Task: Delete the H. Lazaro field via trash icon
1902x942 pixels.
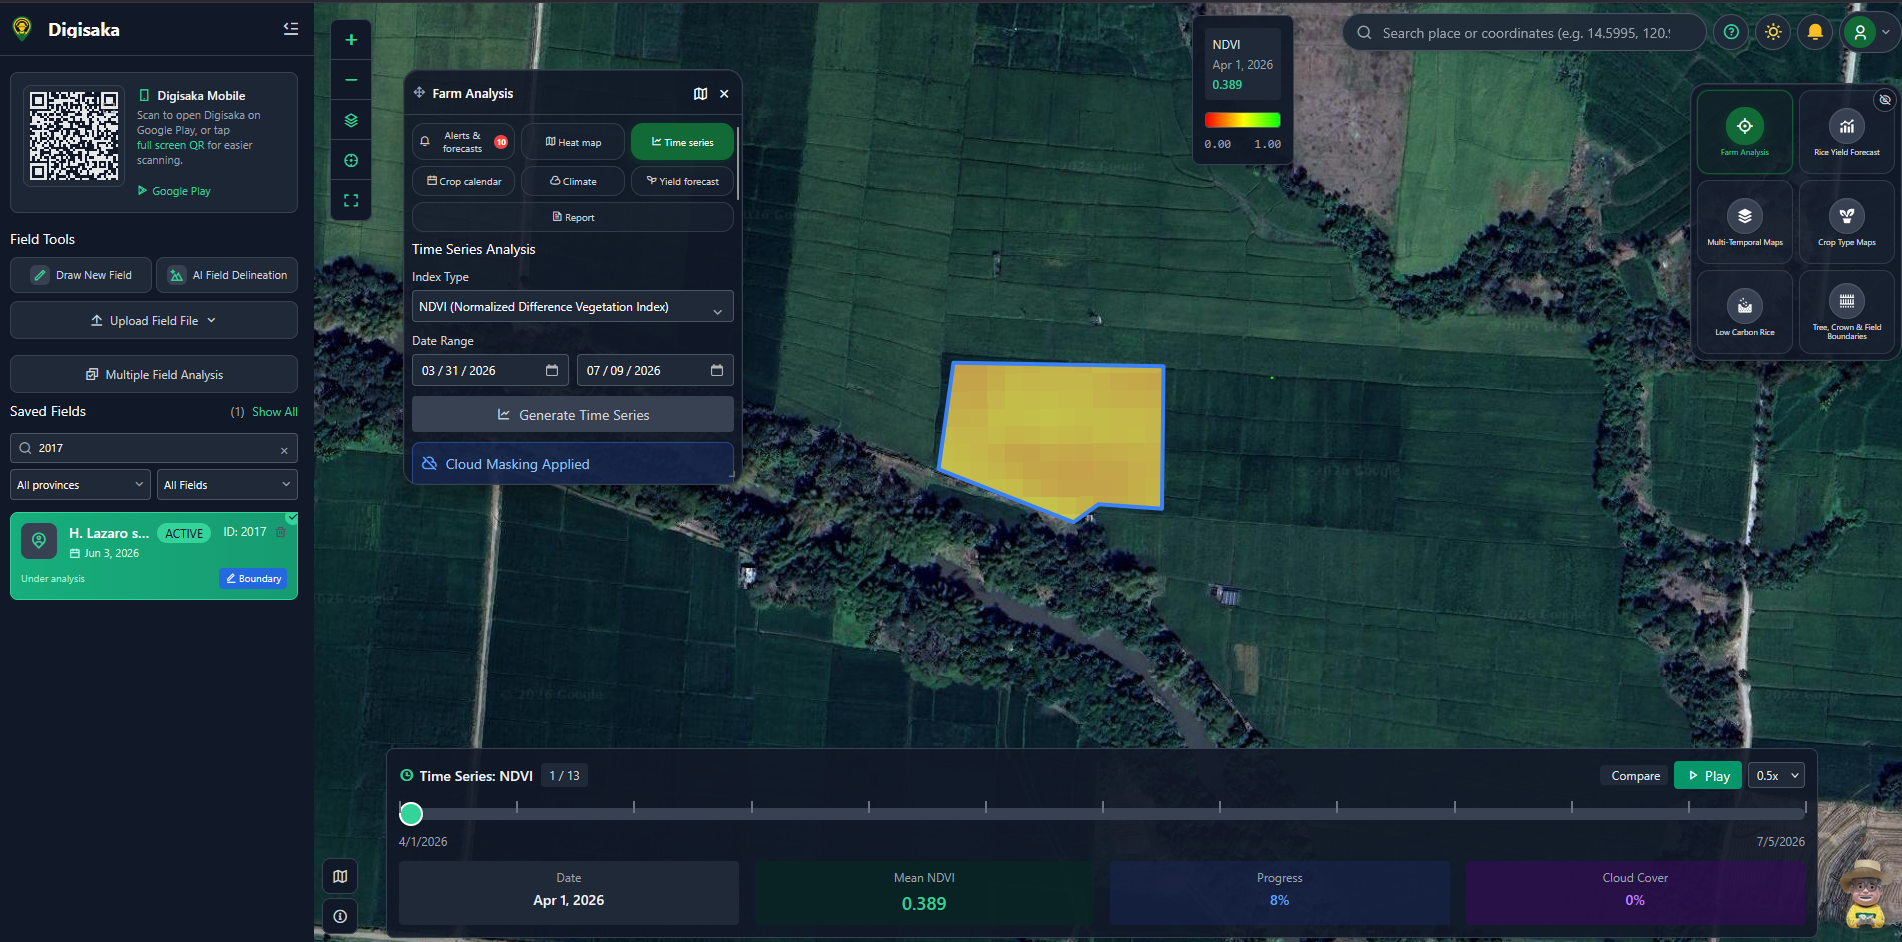Action: tap(281, 532)
